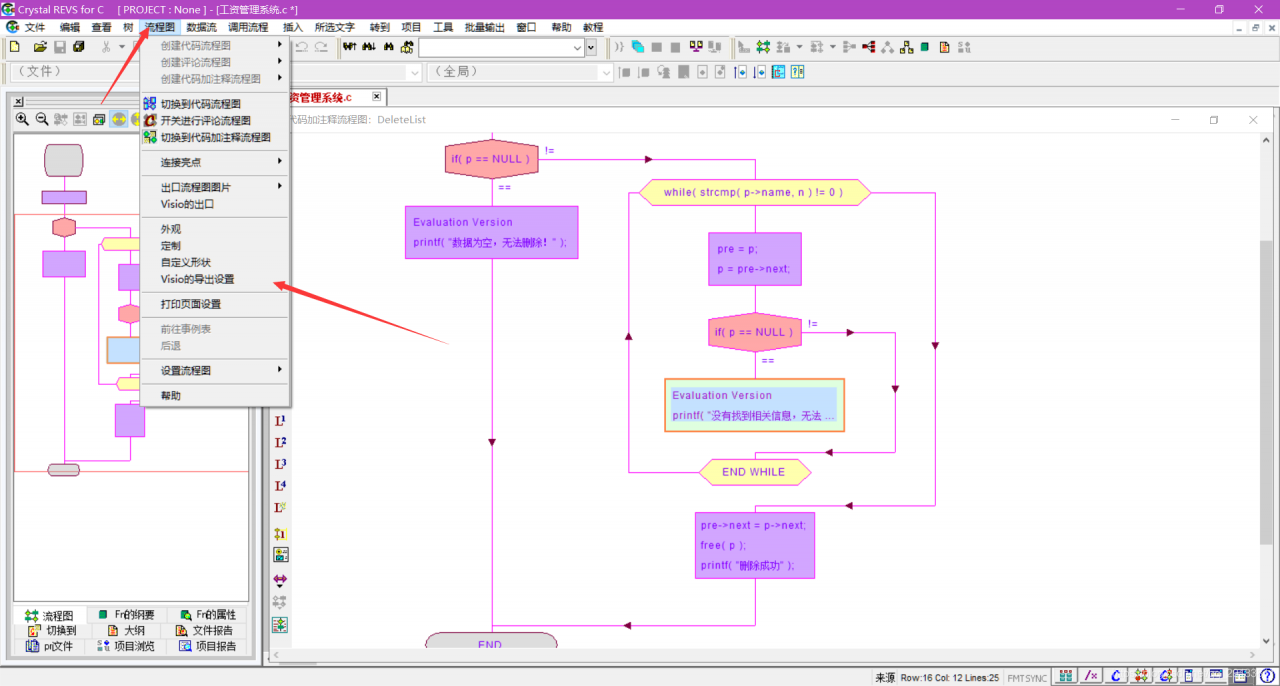
Task: Click the open file folder icon
Action: pyautogui.click(x=40, y=47)
